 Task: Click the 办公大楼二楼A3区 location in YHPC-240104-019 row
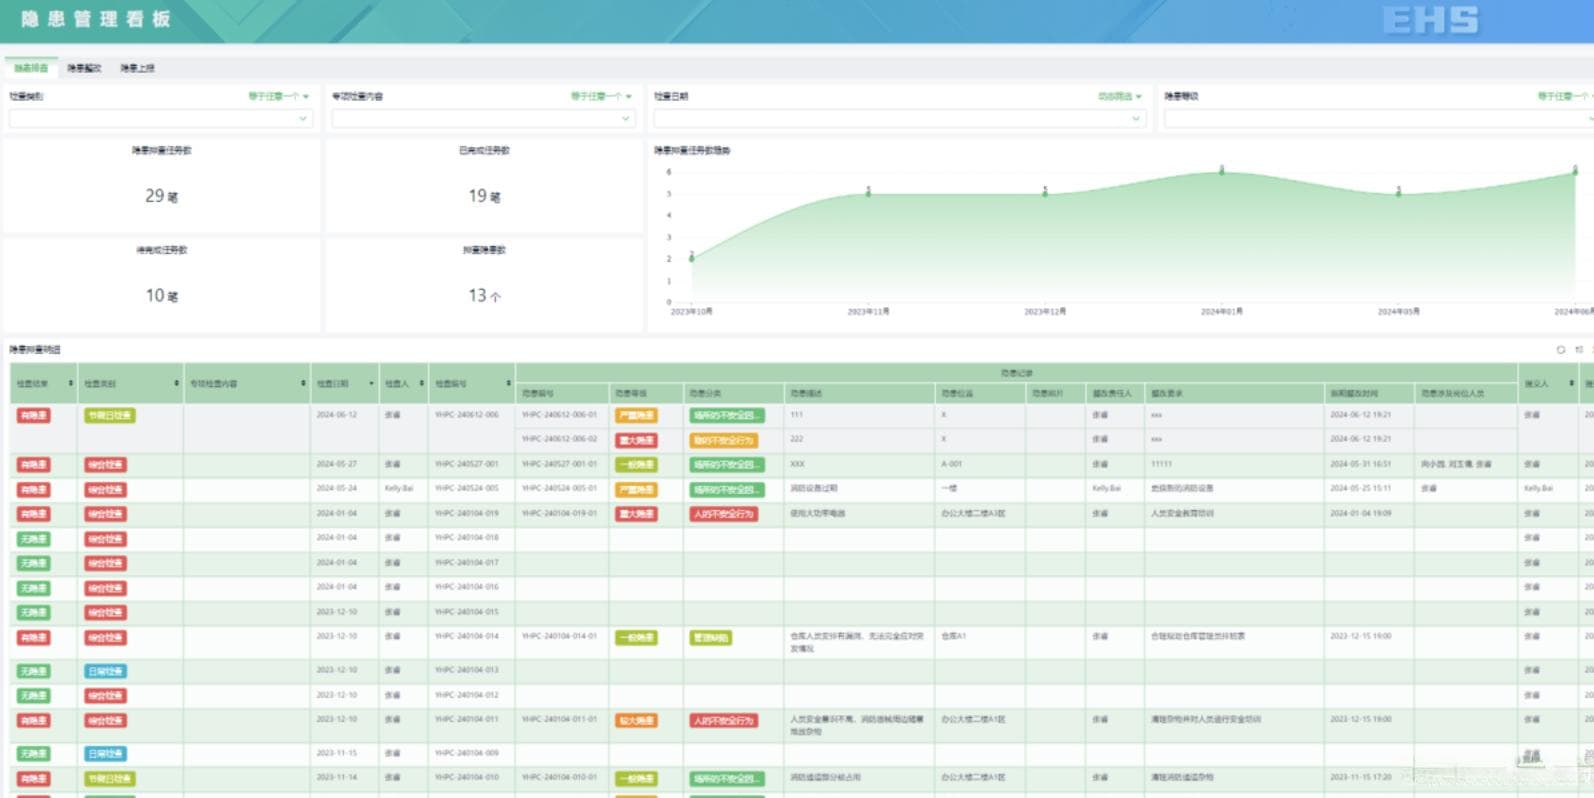pyautogui.click(x=973, y=513)
